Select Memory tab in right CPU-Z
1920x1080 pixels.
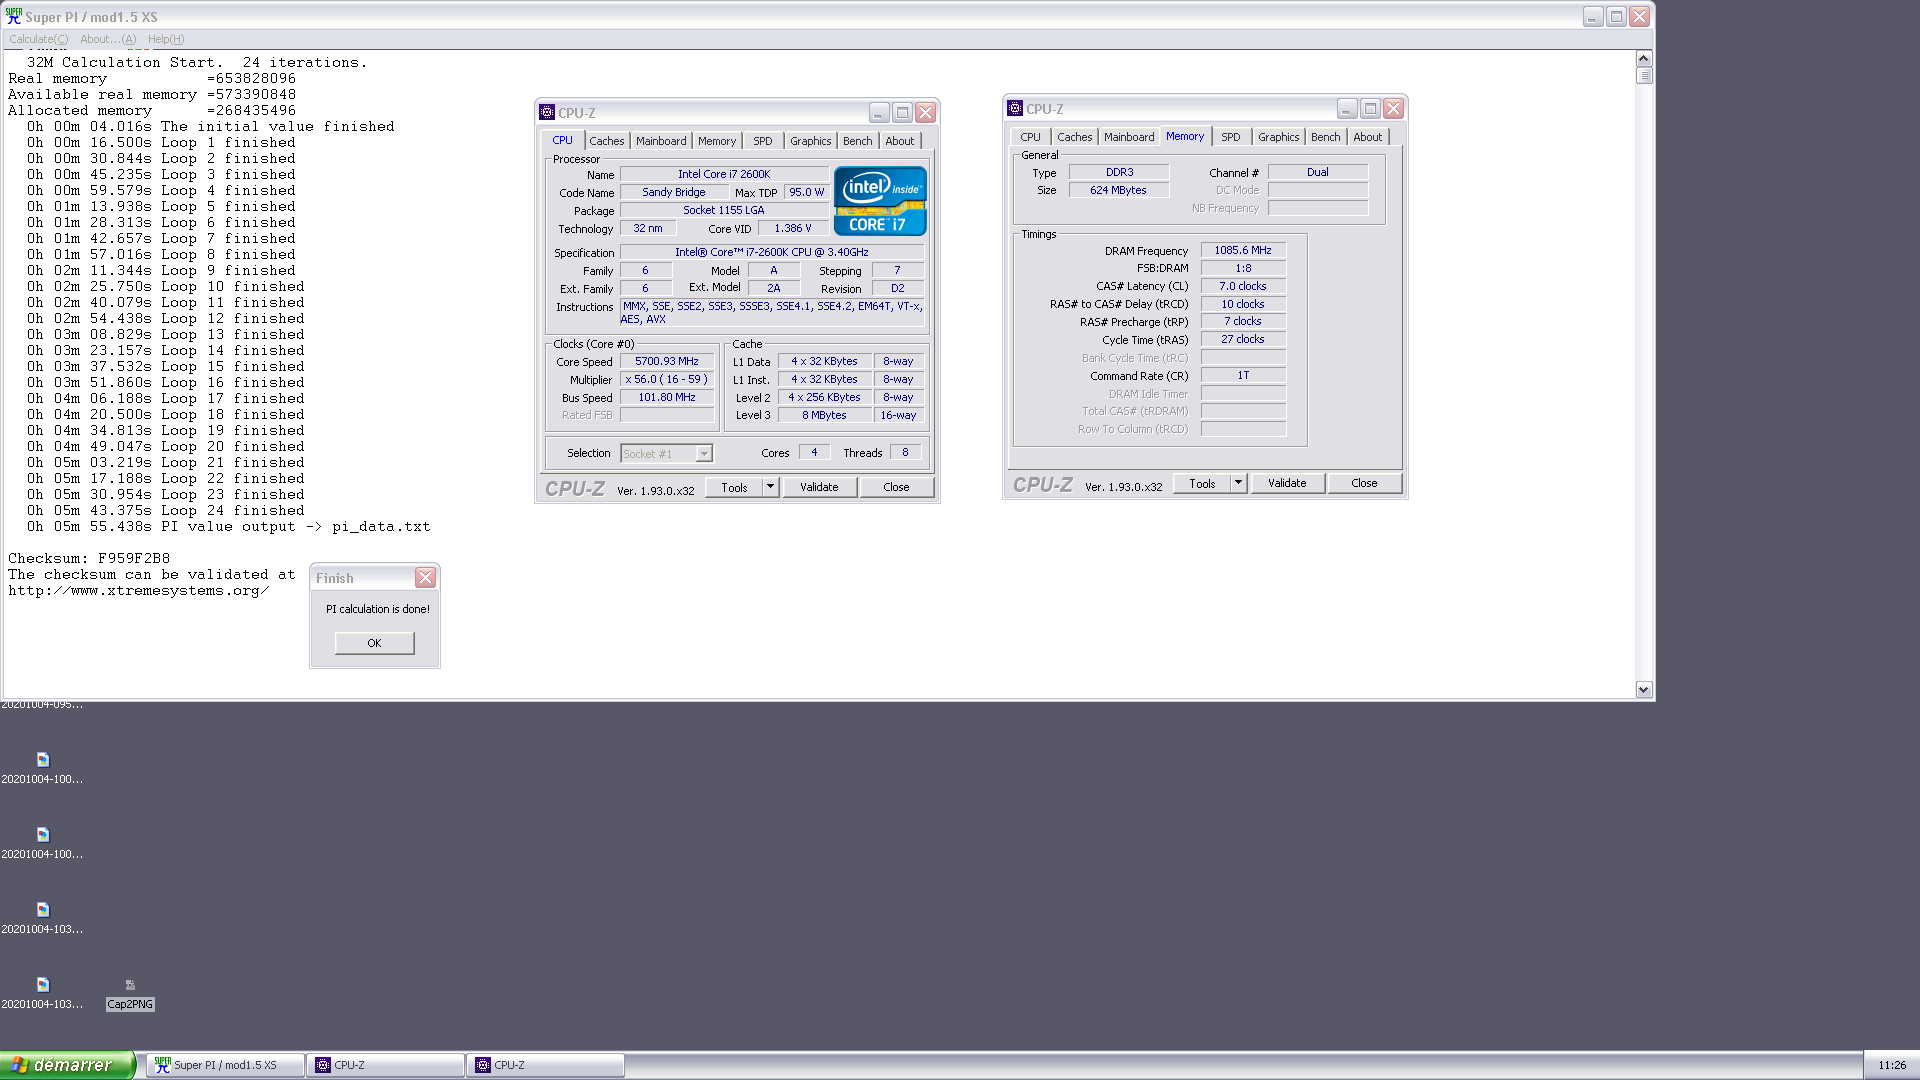(1185, 136)
